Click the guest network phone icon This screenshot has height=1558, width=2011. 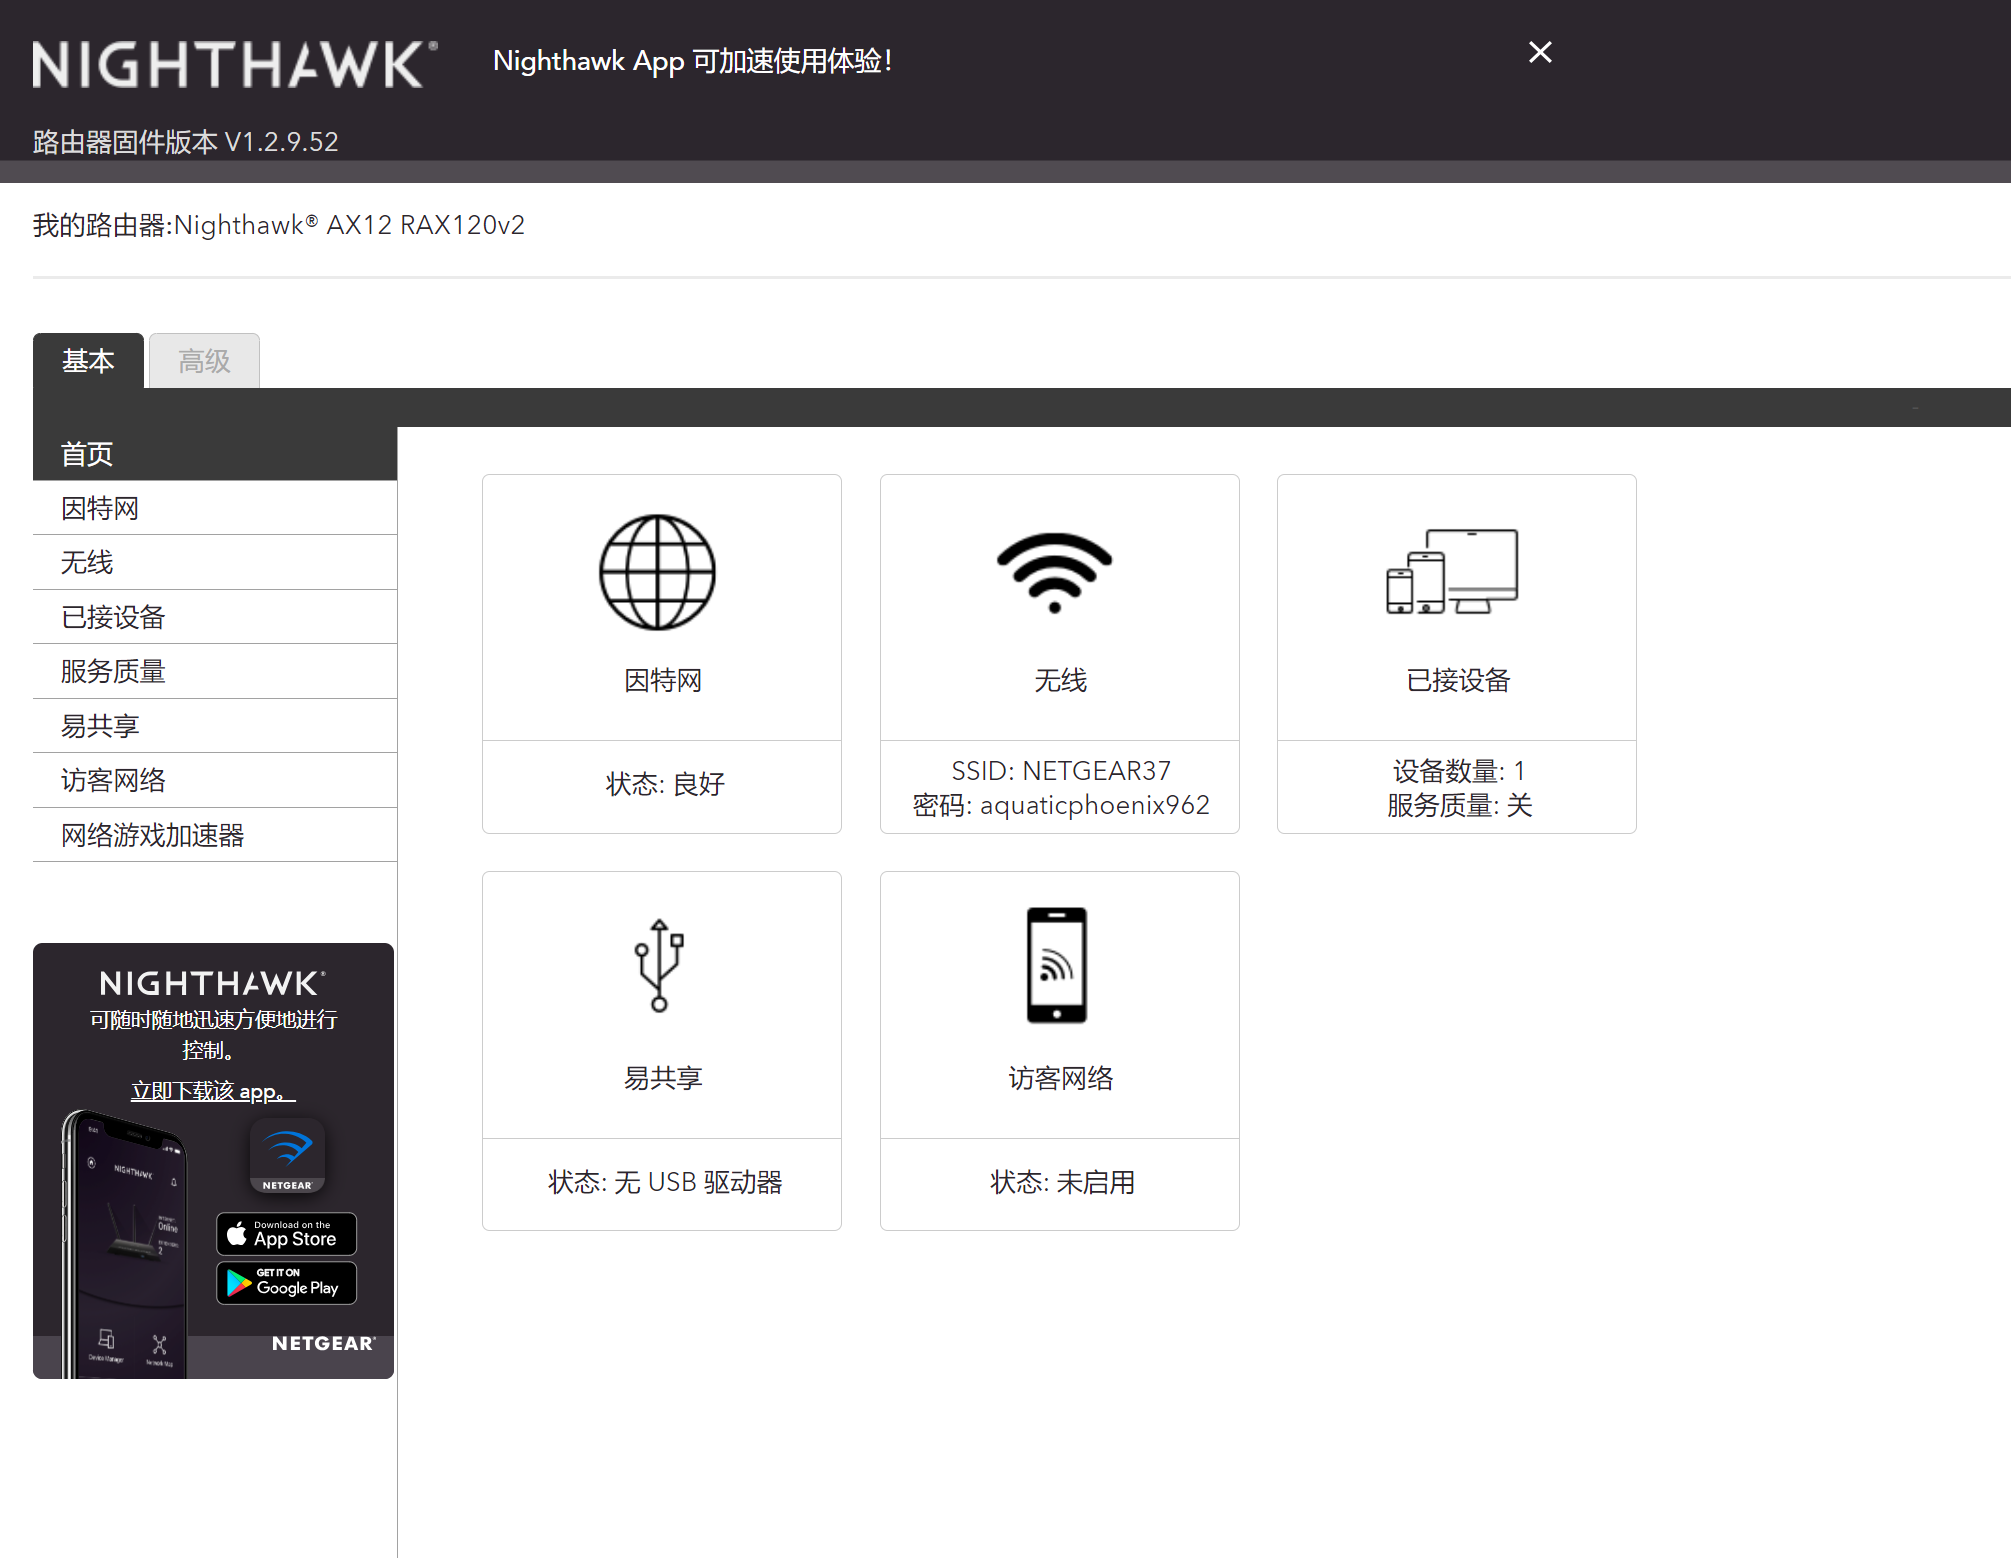[x=1056, y=965]
